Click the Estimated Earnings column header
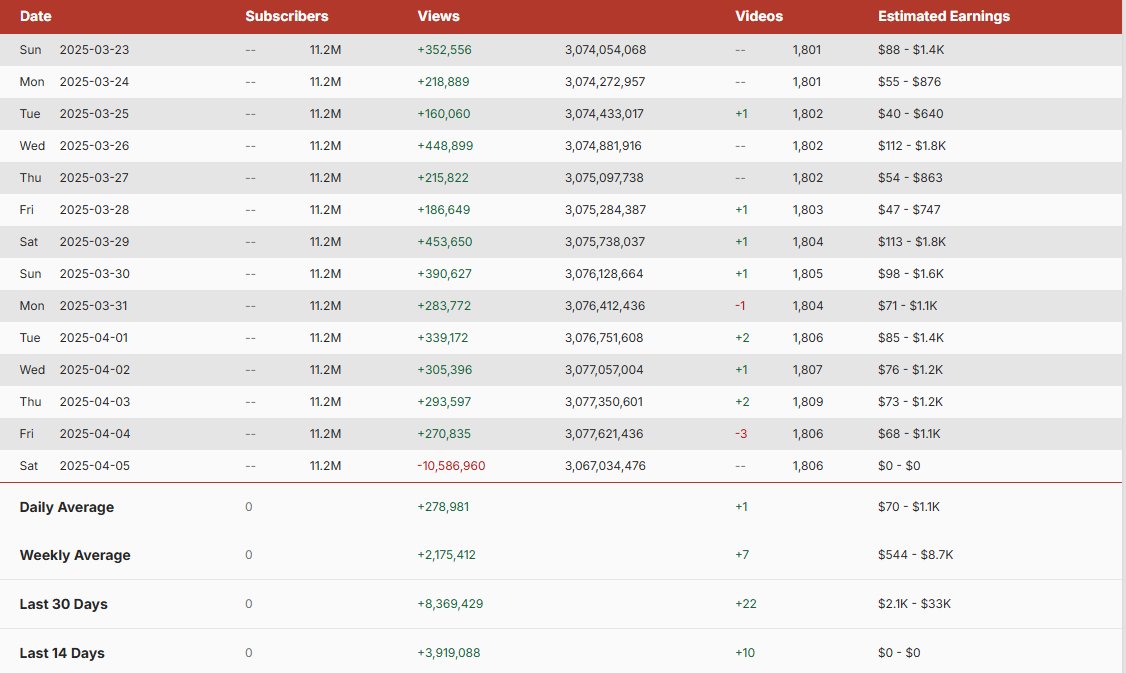1126x673 pixels. 944,16
